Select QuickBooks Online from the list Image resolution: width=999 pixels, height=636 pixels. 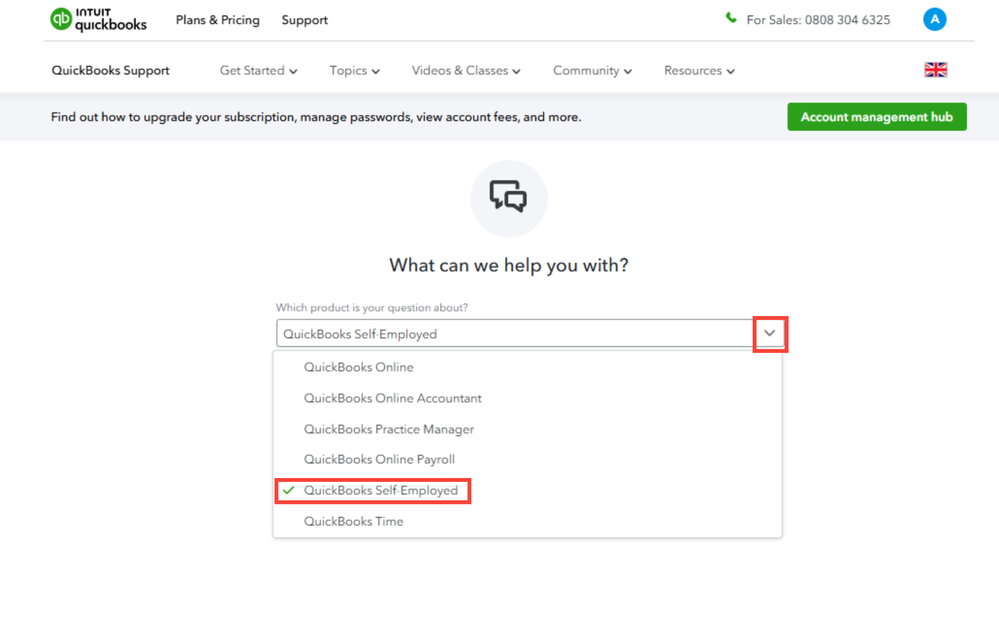tap(358, 367)
